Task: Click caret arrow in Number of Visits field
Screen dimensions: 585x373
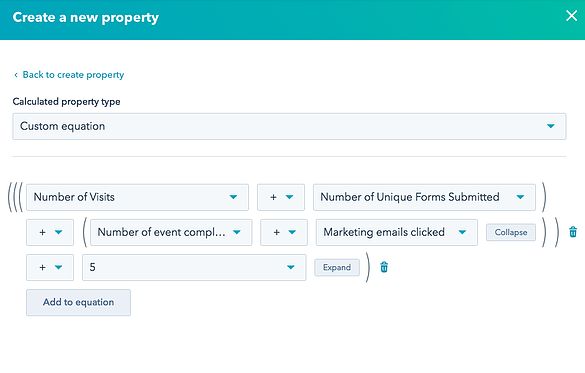Action: (233, 197)
